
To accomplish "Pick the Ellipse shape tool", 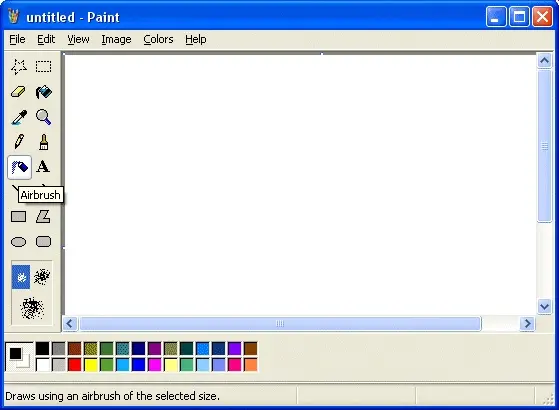I will click(x=19, y=242).
